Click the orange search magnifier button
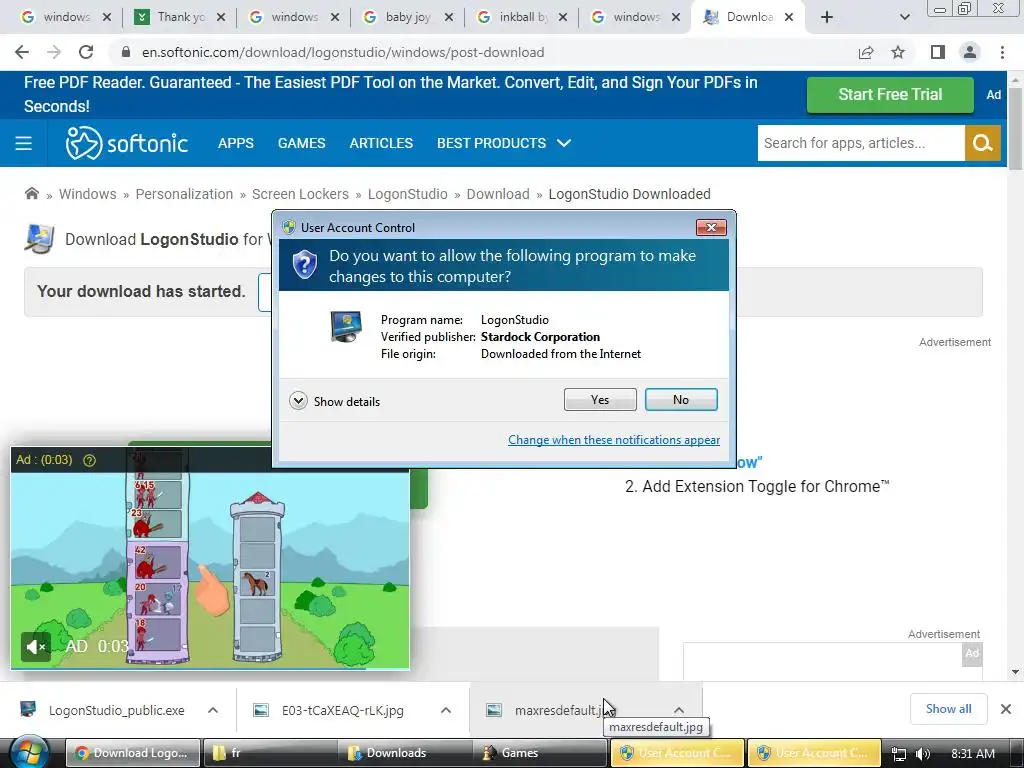The width and height of the screenshot is (1024, 768). 983,143
